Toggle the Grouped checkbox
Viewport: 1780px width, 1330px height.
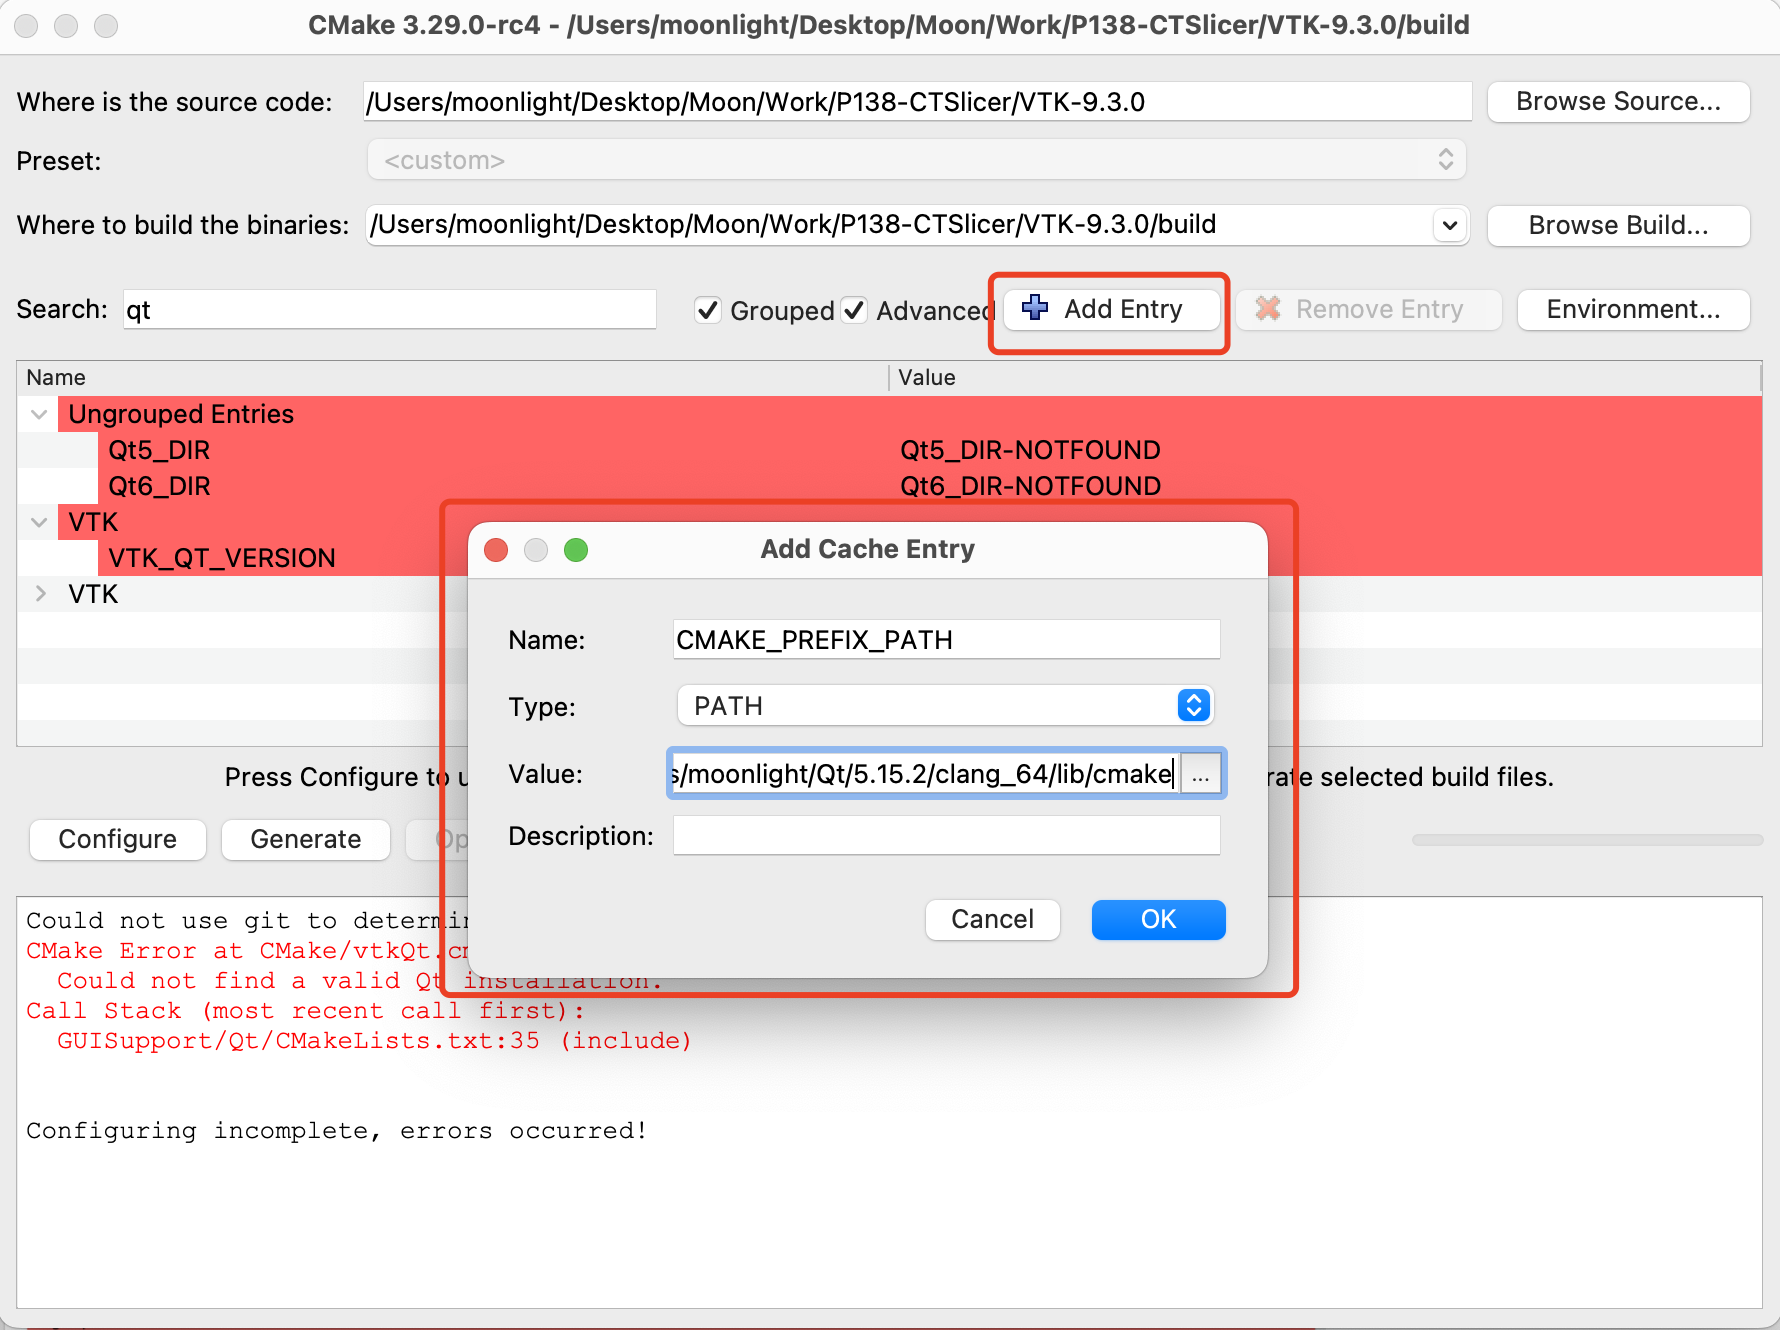[708, 310]
